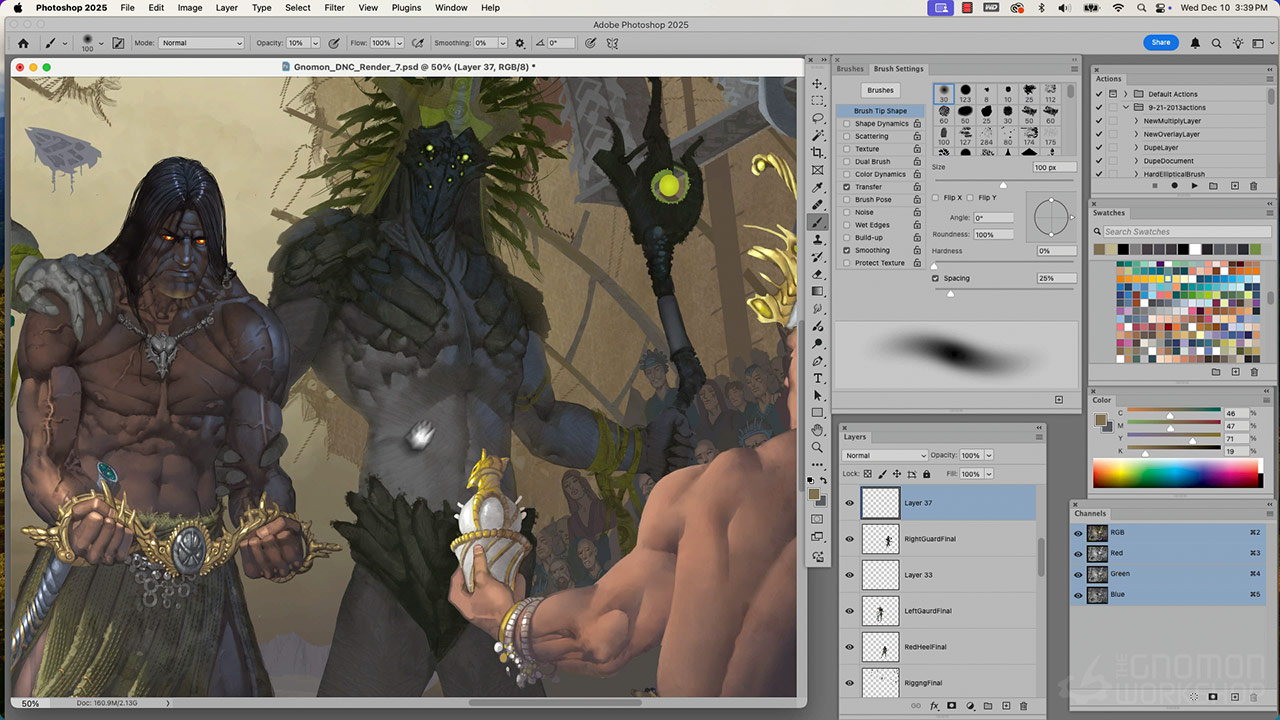Click the Share button
The height and width of the screenshot is (720, 1280).
(x=1160, y=43)
